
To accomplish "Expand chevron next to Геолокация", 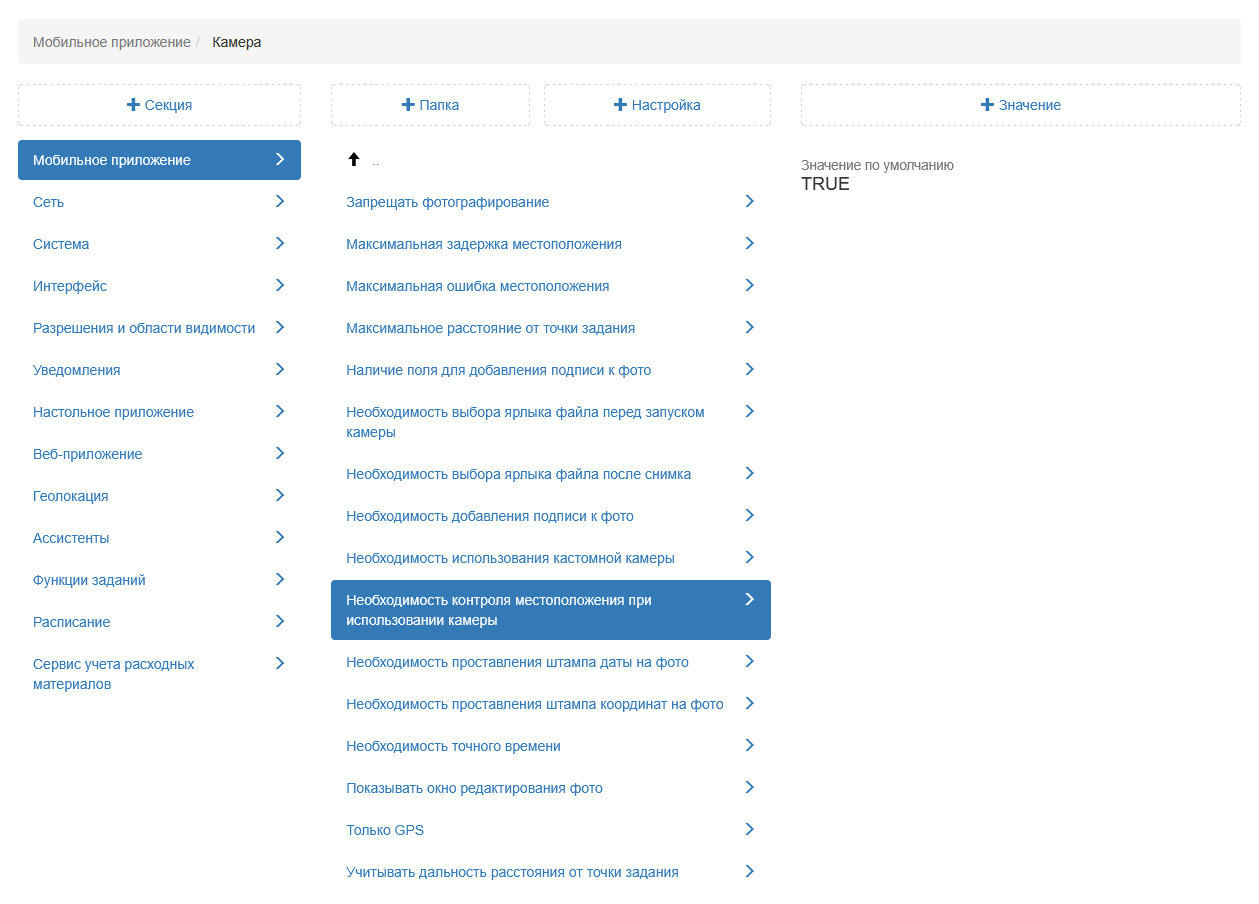I will (x=280, y=496).
